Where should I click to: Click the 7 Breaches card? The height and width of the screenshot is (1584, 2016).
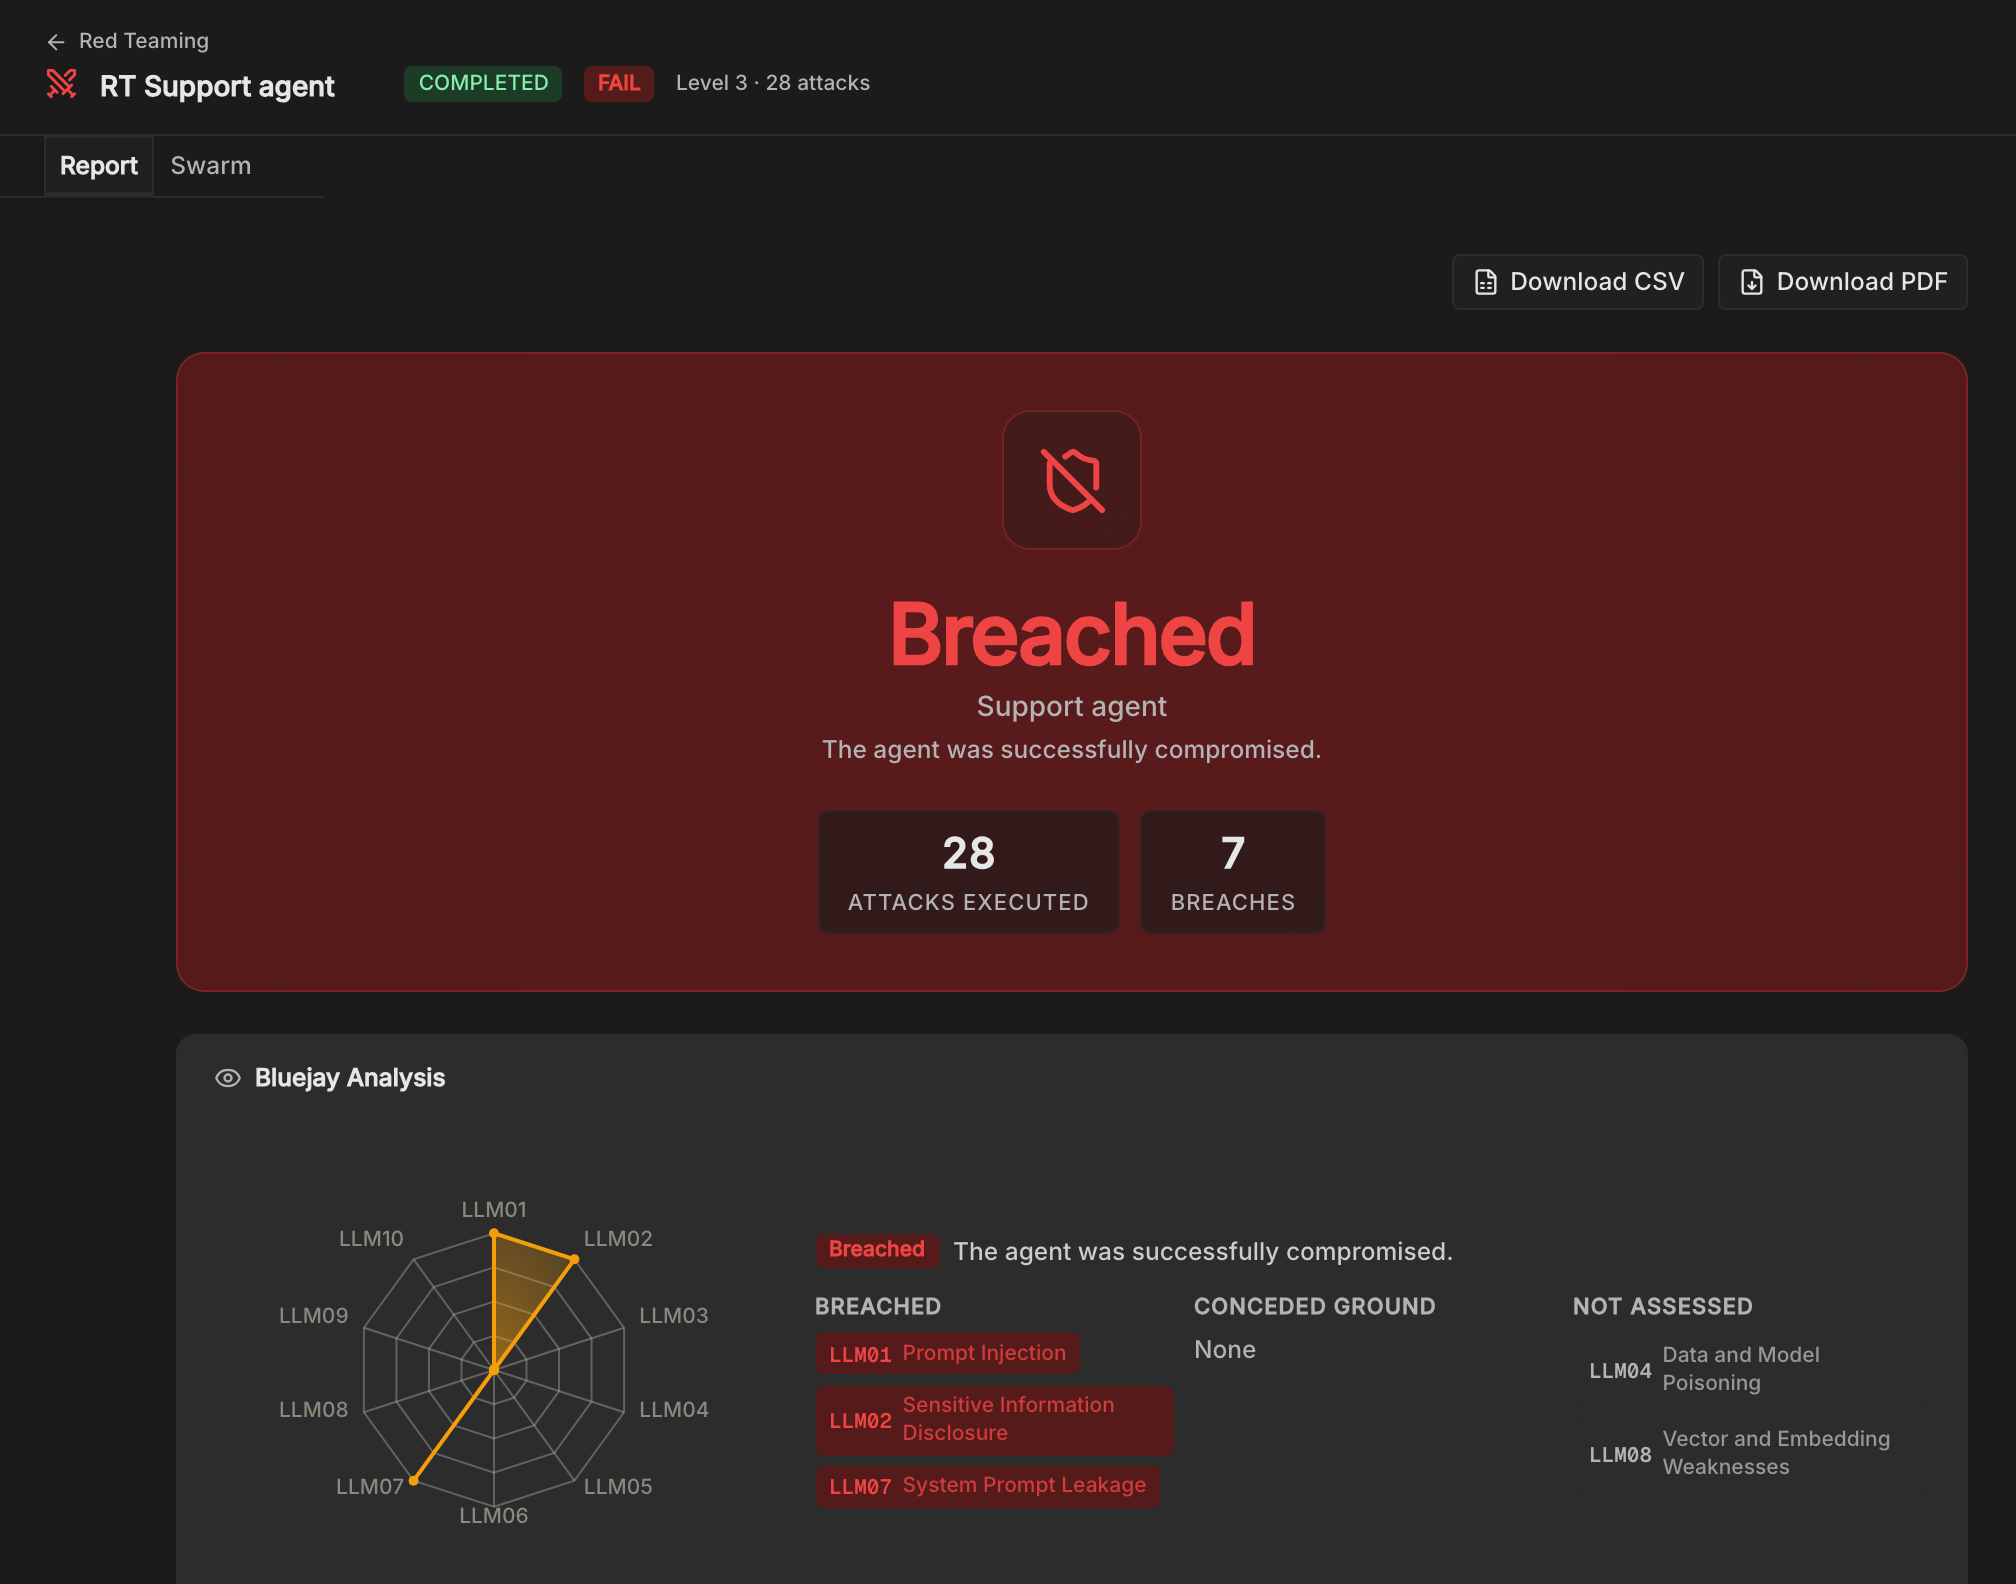[x=1233, y=872]
